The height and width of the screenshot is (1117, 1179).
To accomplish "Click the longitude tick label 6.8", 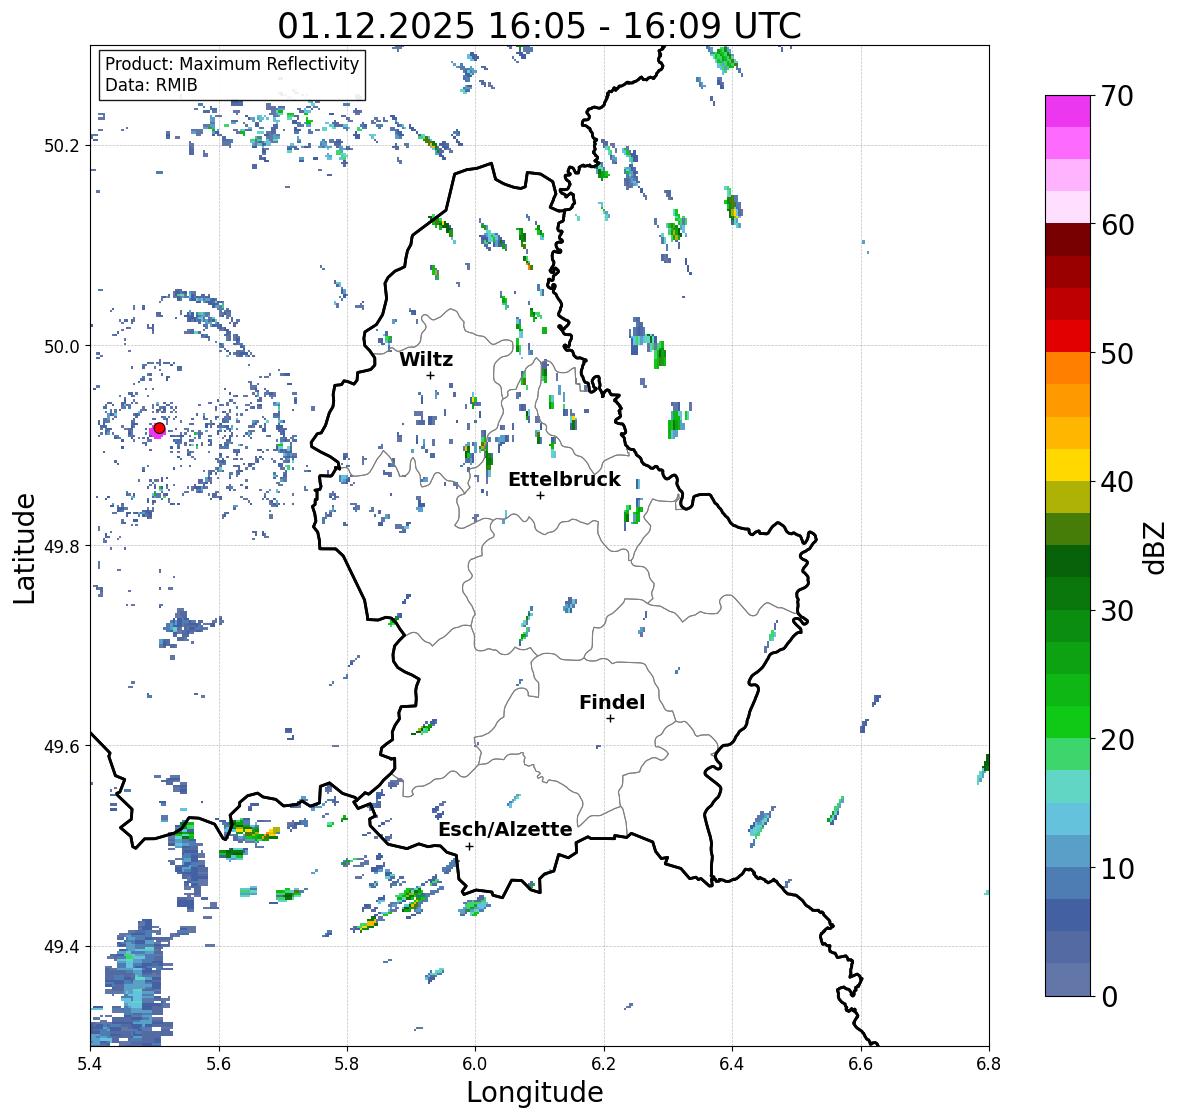I will pyautogui.click(x=989, y=1064).
